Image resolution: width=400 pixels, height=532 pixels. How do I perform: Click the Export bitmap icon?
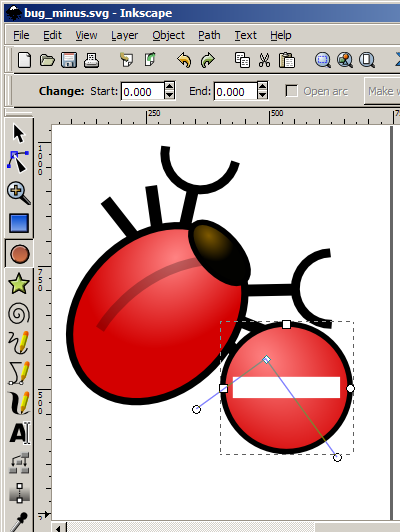coord(150,60)
